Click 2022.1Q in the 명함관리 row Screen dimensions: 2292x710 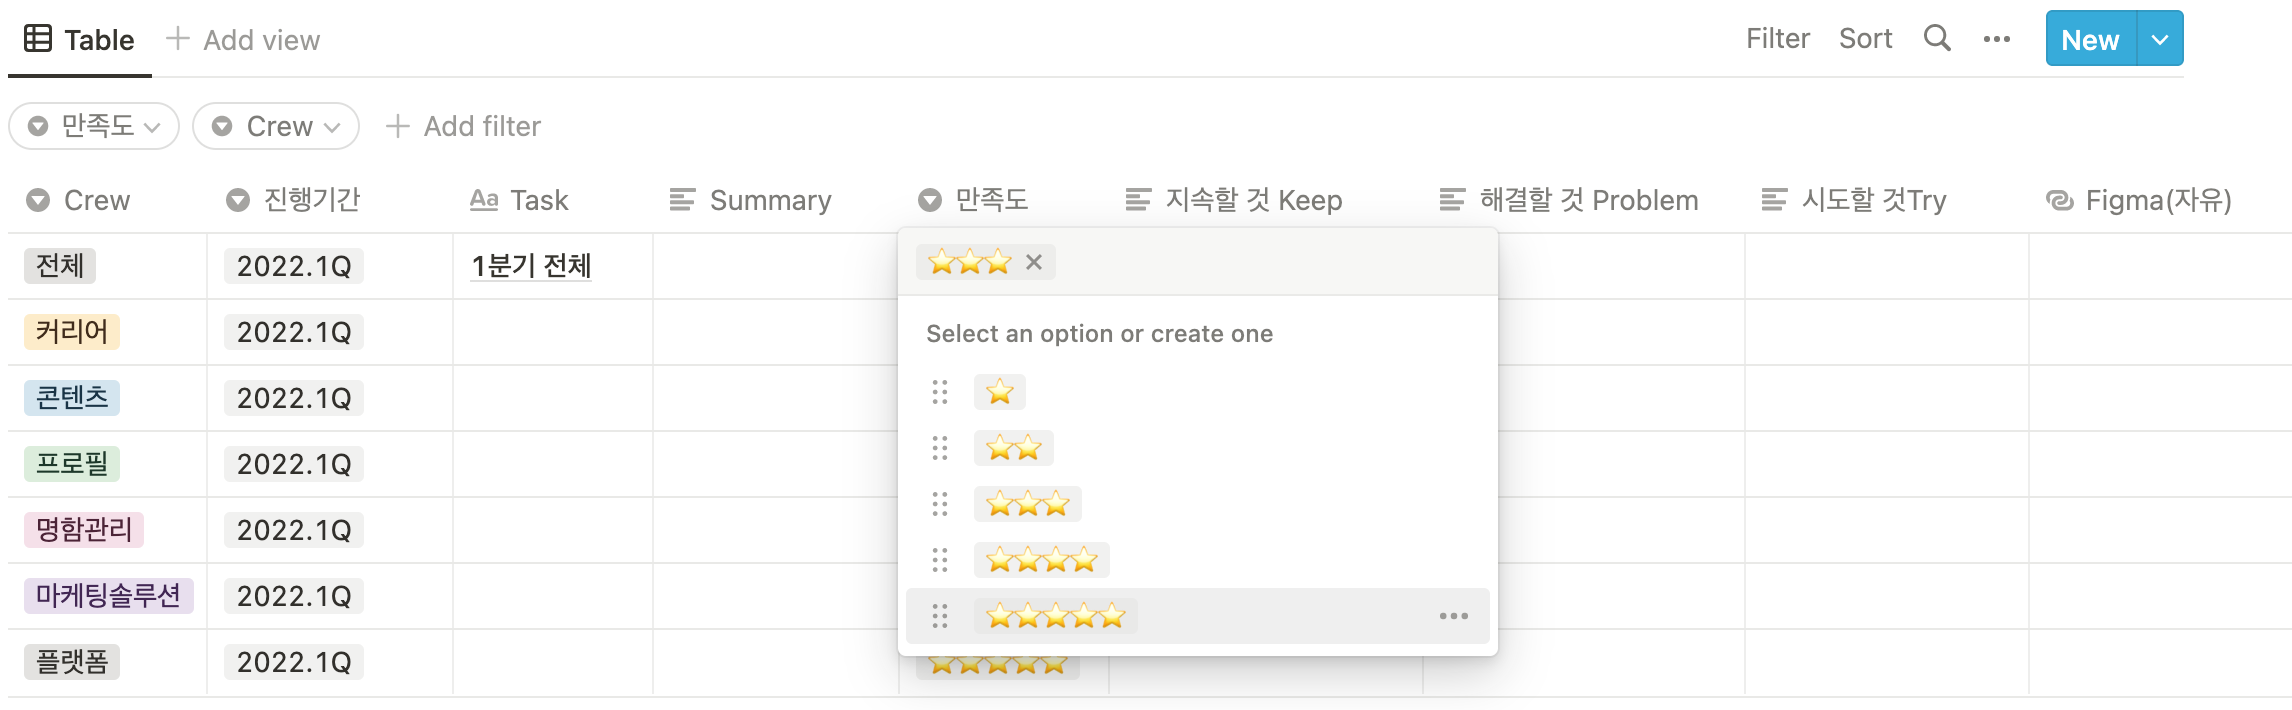click(294, 530)
